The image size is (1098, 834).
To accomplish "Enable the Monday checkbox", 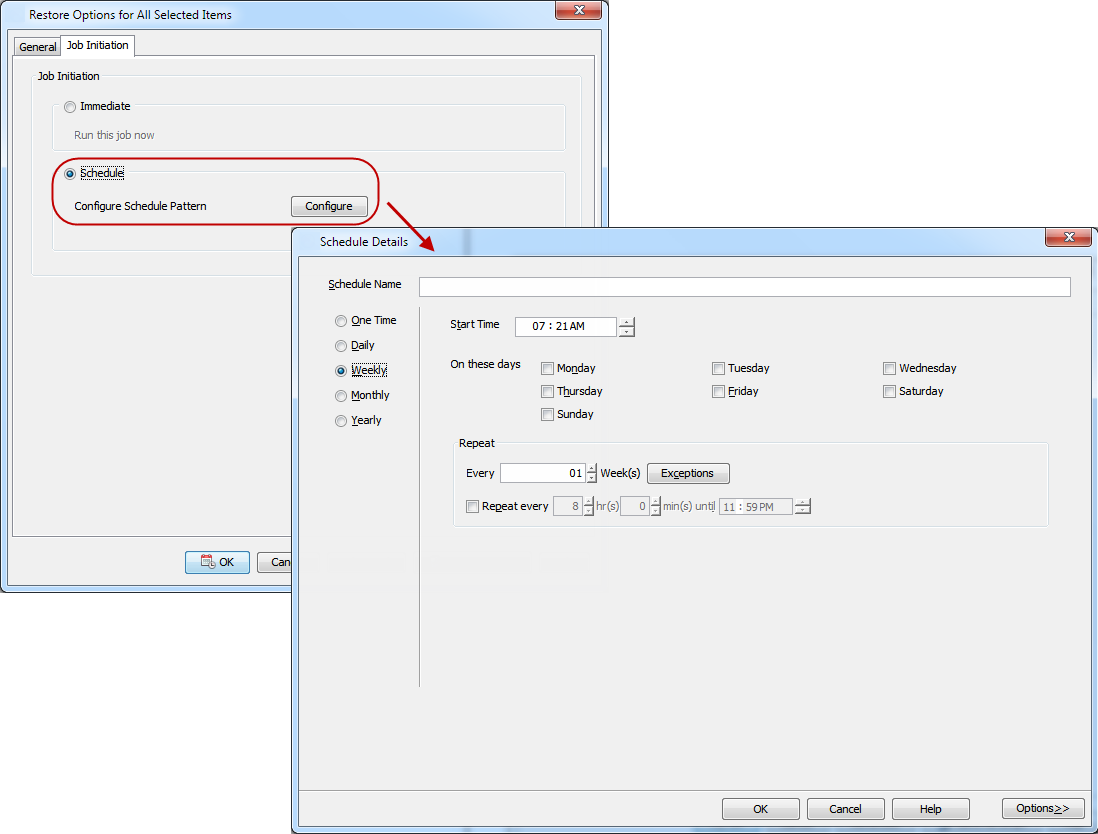I will pyautogui.click(x=547, y=368).
